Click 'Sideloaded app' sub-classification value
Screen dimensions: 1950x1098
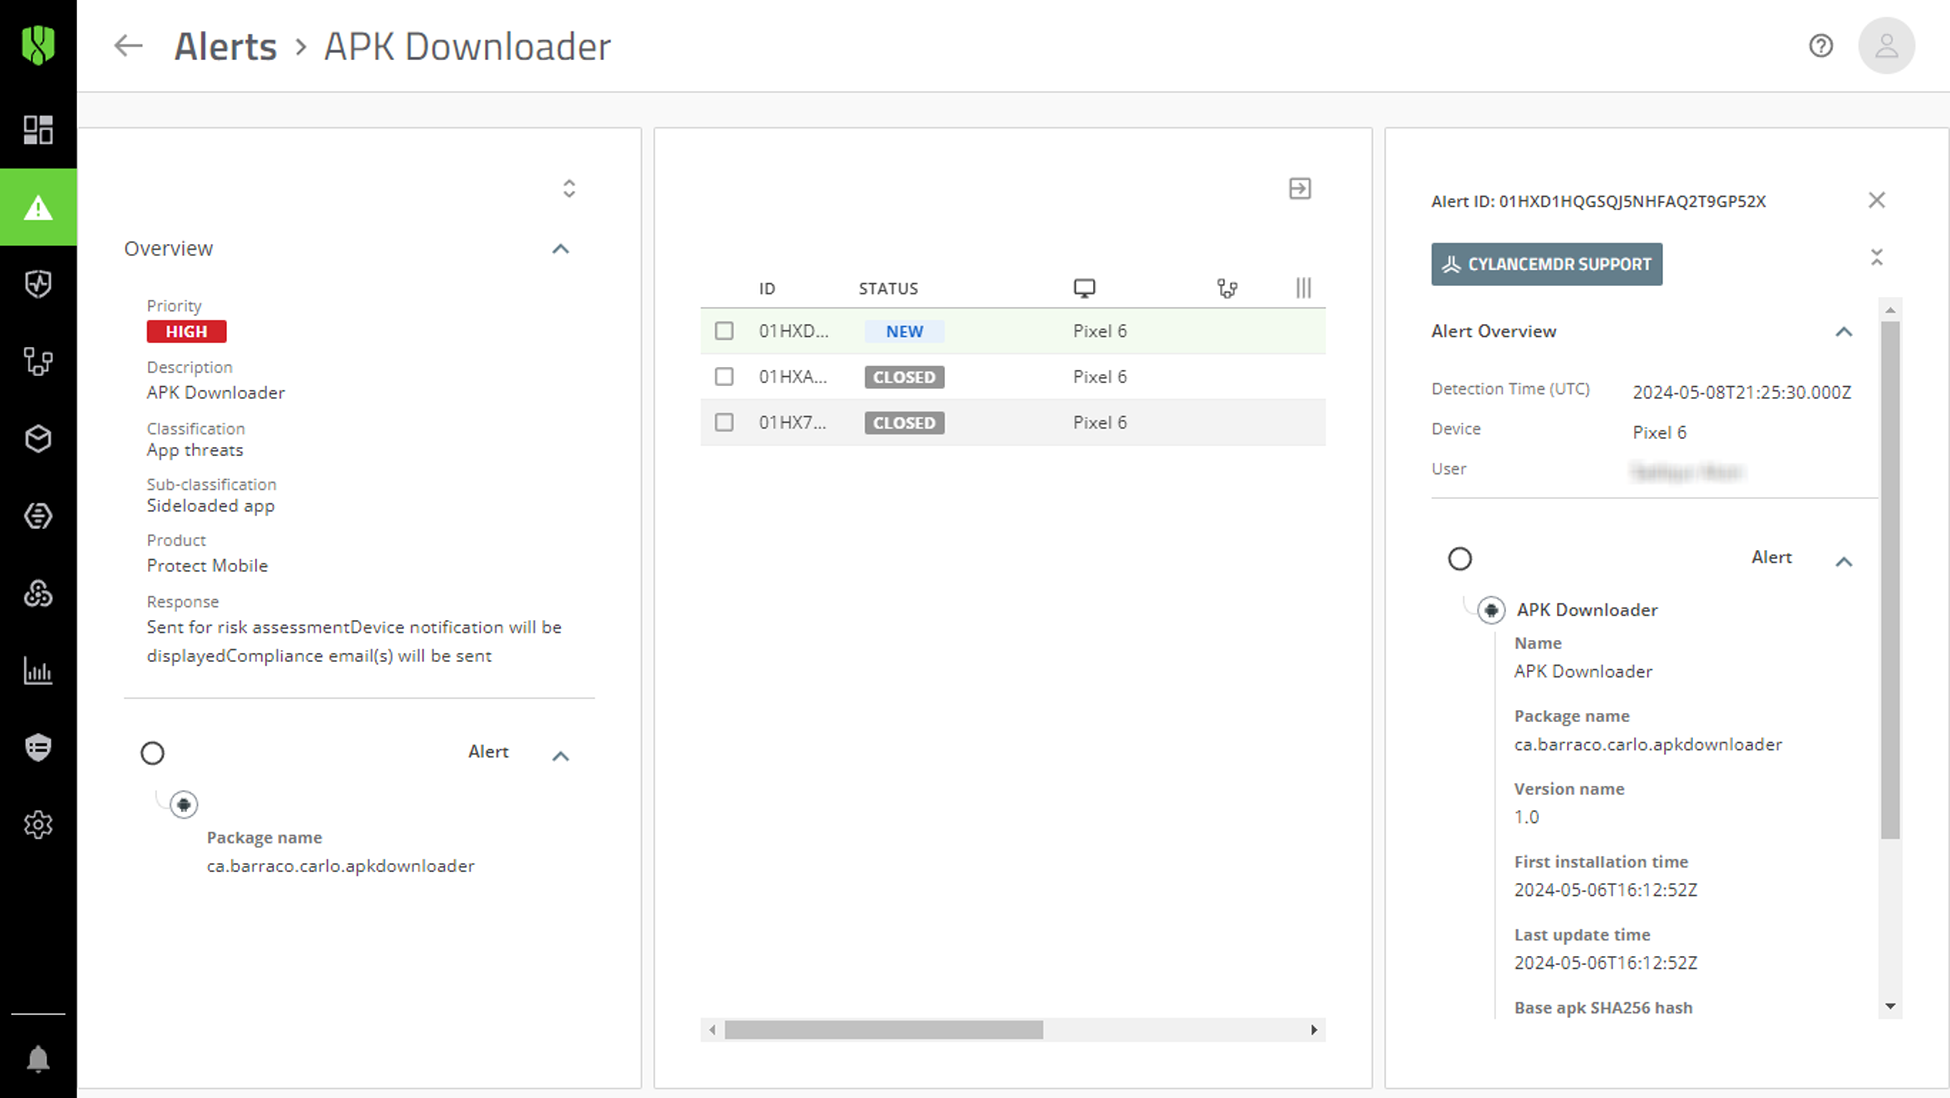pos(211,506)
